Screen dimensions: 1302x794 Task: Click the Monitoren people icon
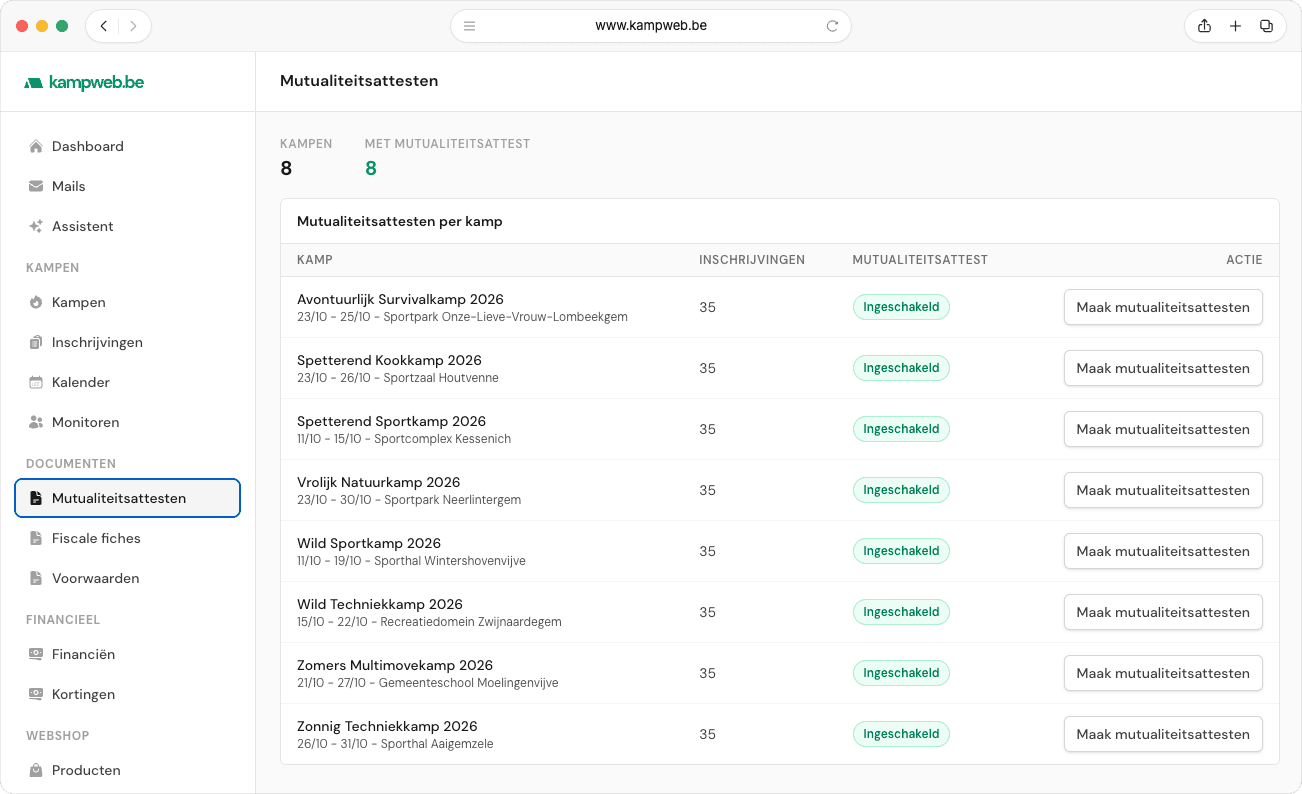click(x=36, y=422)
